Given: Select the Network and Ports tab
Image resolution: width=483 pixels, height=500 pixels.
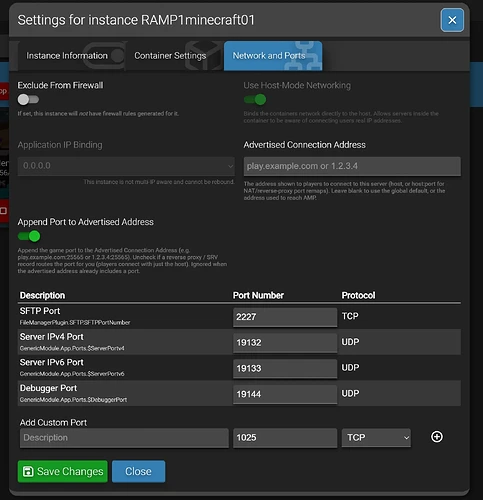Looking at the screenshot, I should tap(273, 56).
